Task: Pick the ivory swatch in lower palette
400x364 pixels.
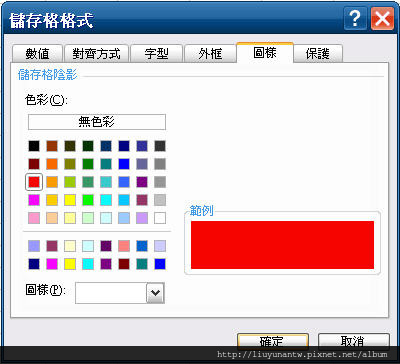Action: (70, 246)
